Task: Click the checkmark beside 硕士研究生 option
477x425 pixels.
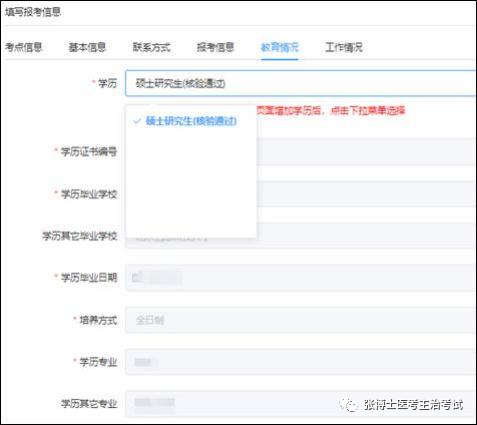Action: [137, 121]
